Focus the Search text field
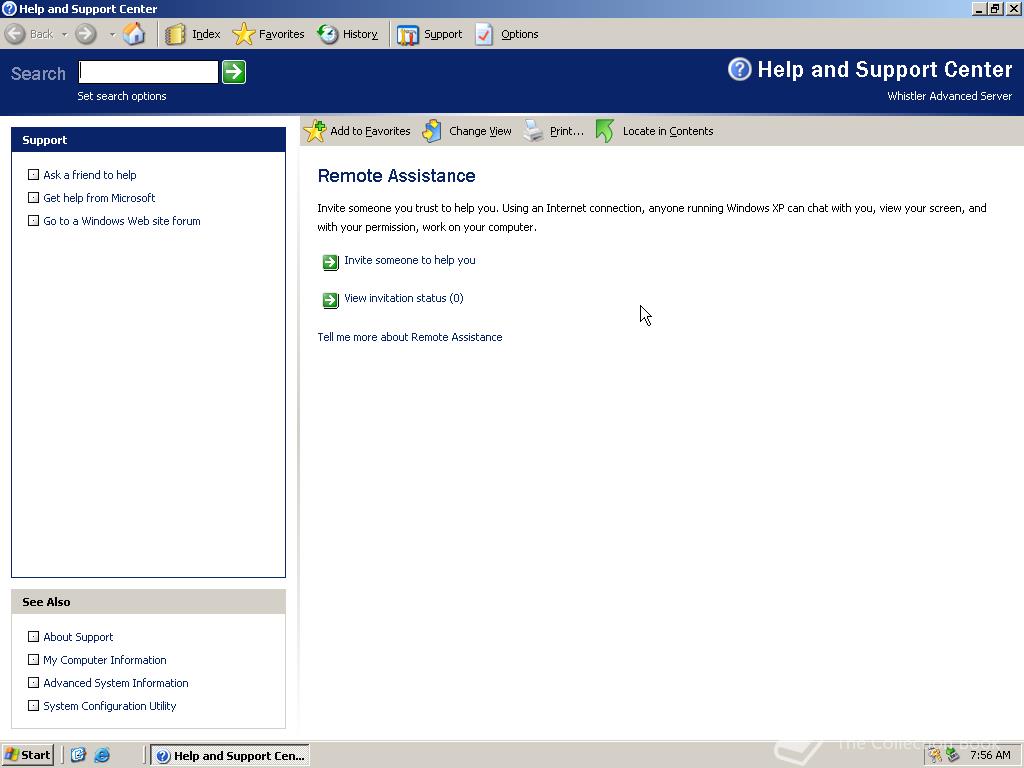This screenshot has width=1024, height=768. pos(148,72)
